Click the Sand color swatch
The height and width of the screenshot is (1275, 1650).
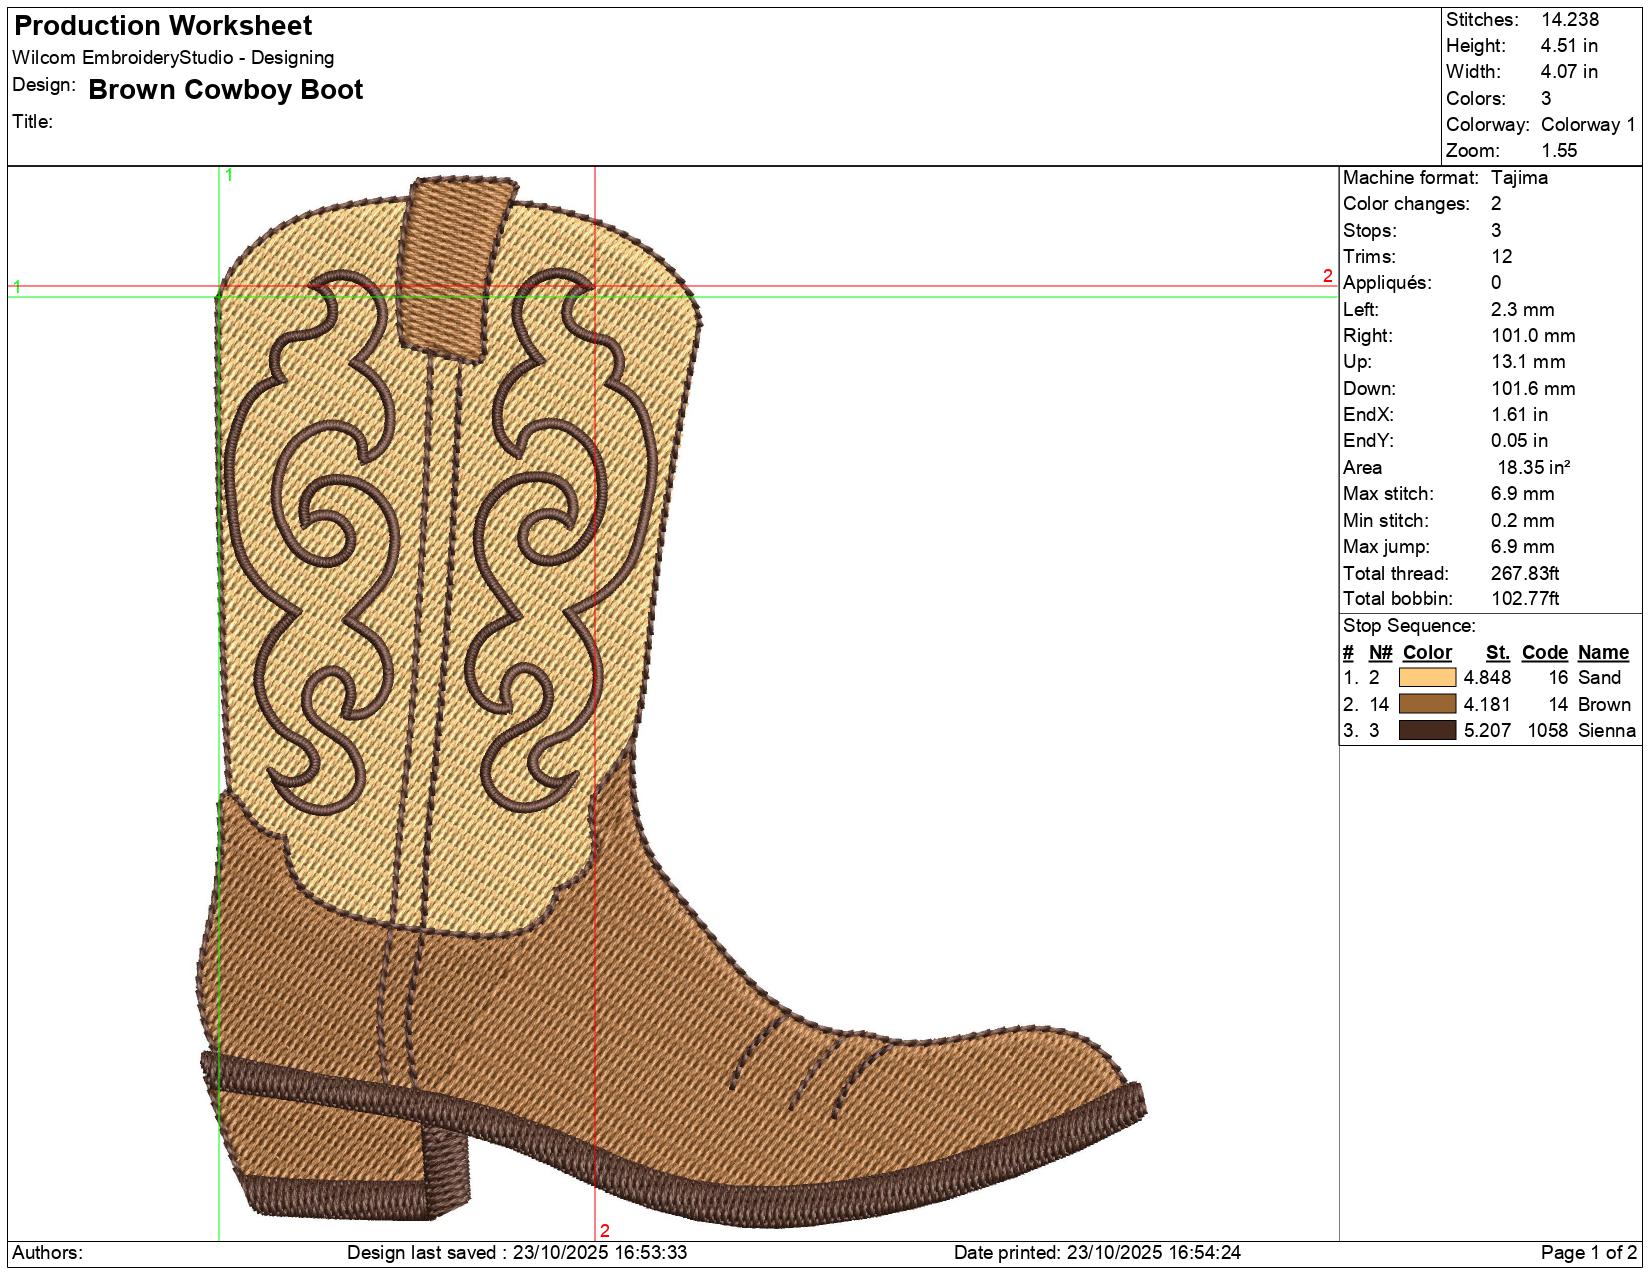pyautogui.click(x=1427, y=678)
